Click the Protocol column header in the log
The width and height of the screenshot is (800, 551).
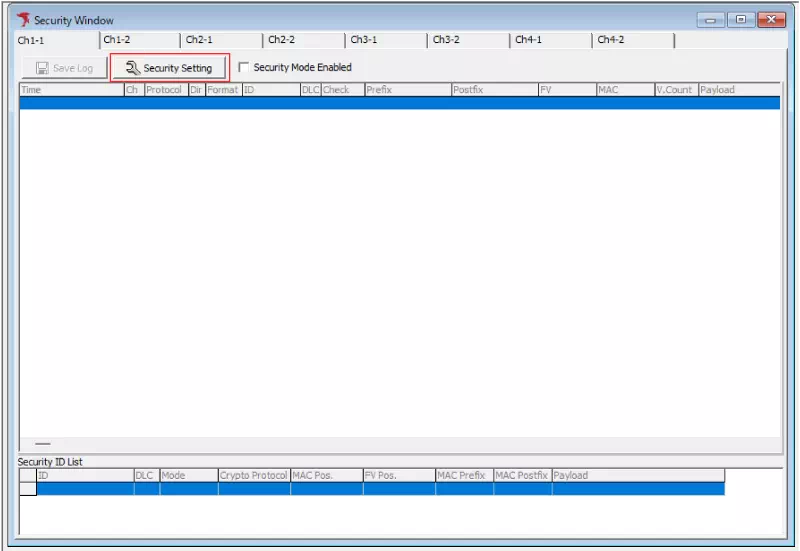tap(166, 90)
